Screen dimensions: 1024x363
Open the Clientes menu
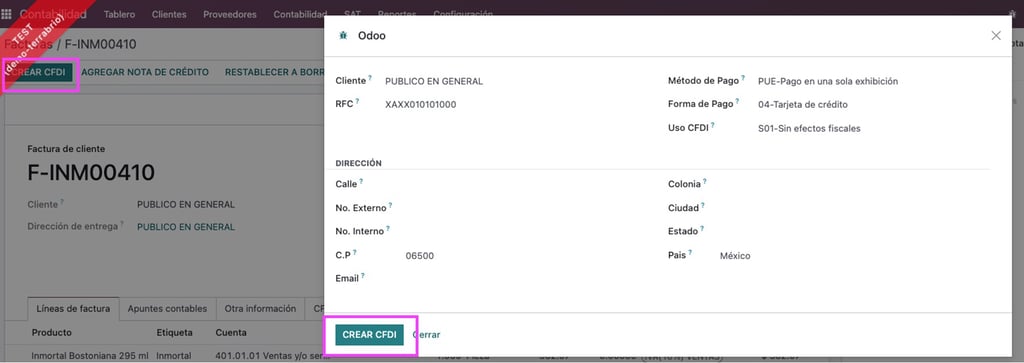coord(169,14)
